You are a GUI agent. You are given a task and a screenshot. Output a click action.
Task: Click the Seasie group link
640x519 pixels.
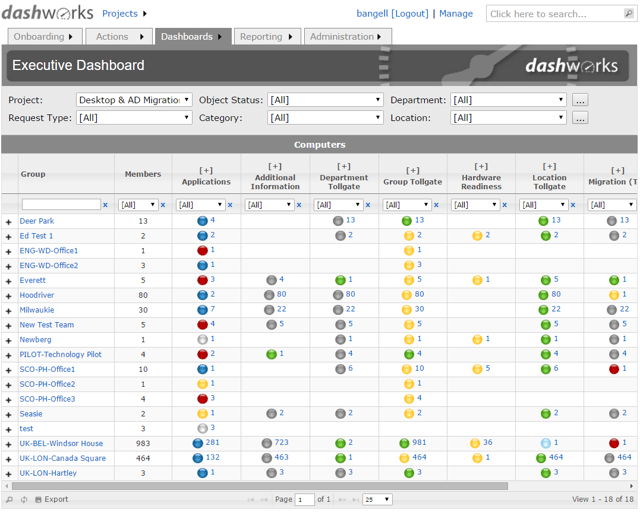pyautogui.click(x=31, y=414)
